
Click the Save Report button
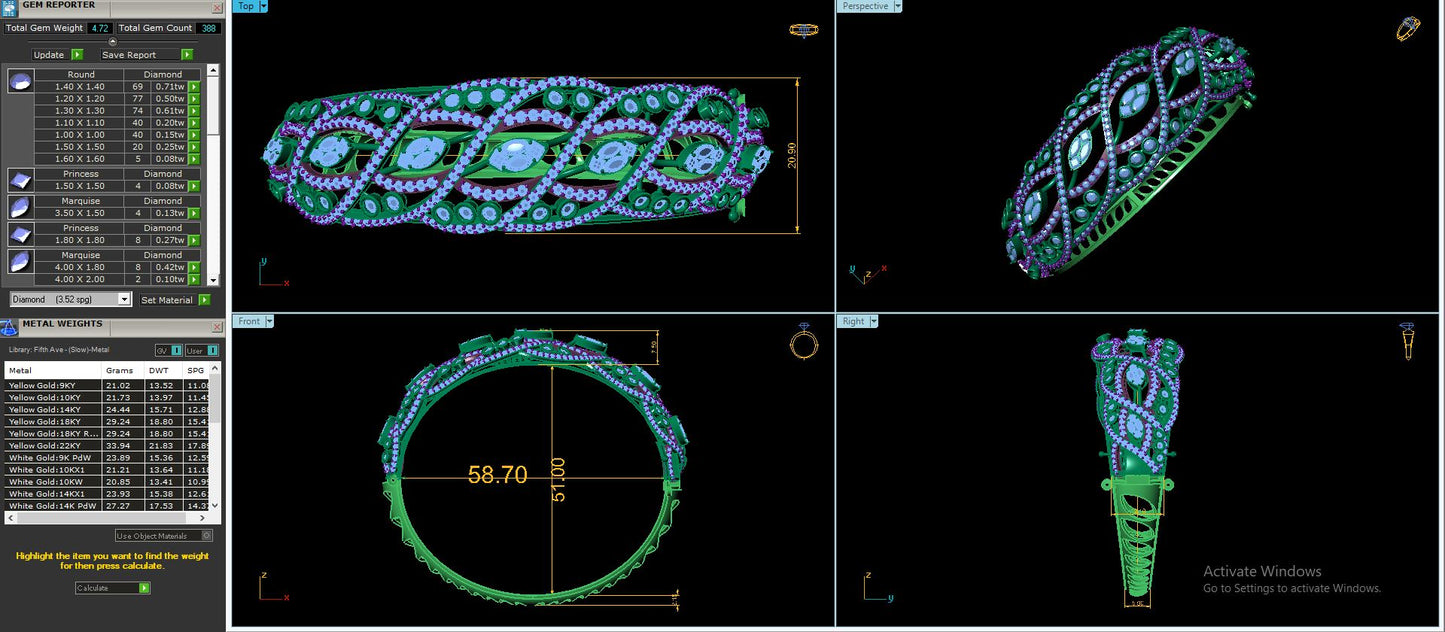tap(139, 55)
